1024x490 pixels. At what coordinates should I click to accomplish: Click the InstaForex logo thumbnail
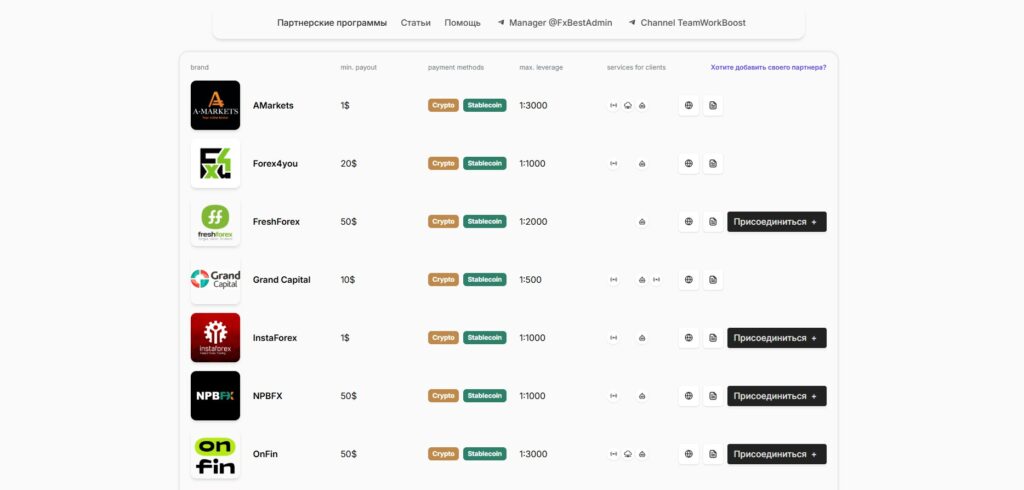[x=216, y=338]
